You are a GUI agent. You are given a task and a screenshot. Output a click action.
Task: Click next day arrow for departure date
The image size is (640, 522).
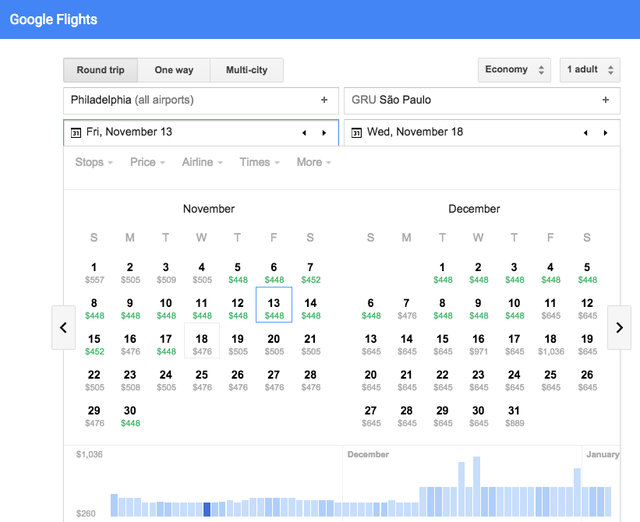pyautogui.click(x=323, y=133)
